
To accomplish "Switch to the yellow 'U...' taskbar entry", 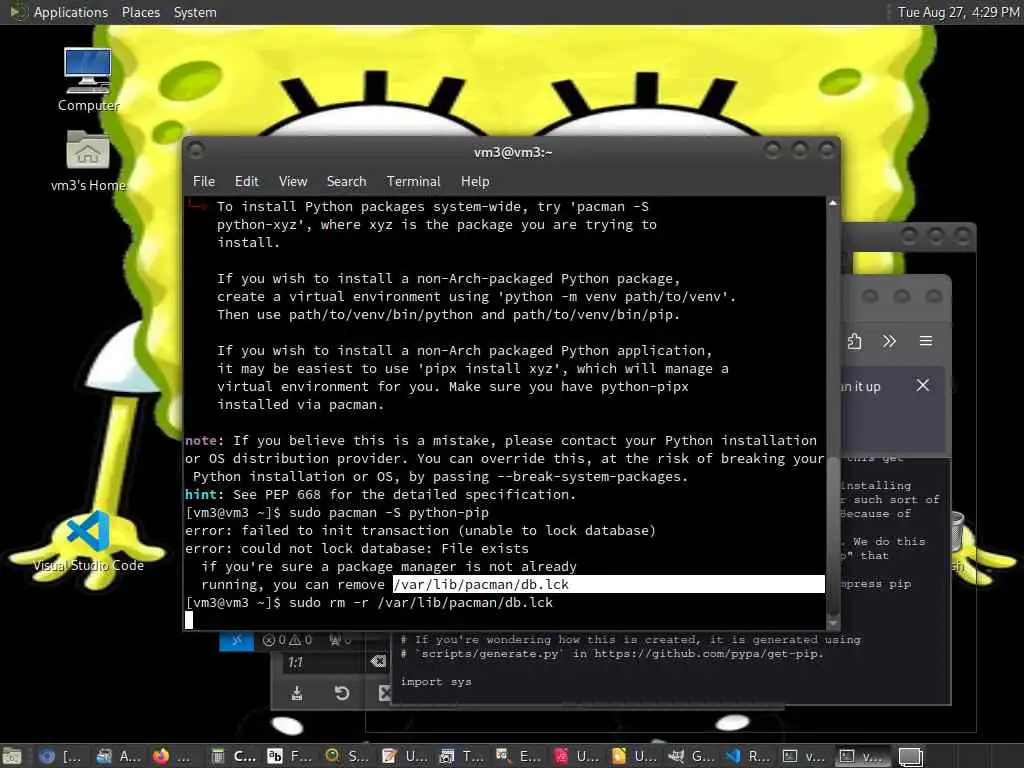I will coord(633,756).
